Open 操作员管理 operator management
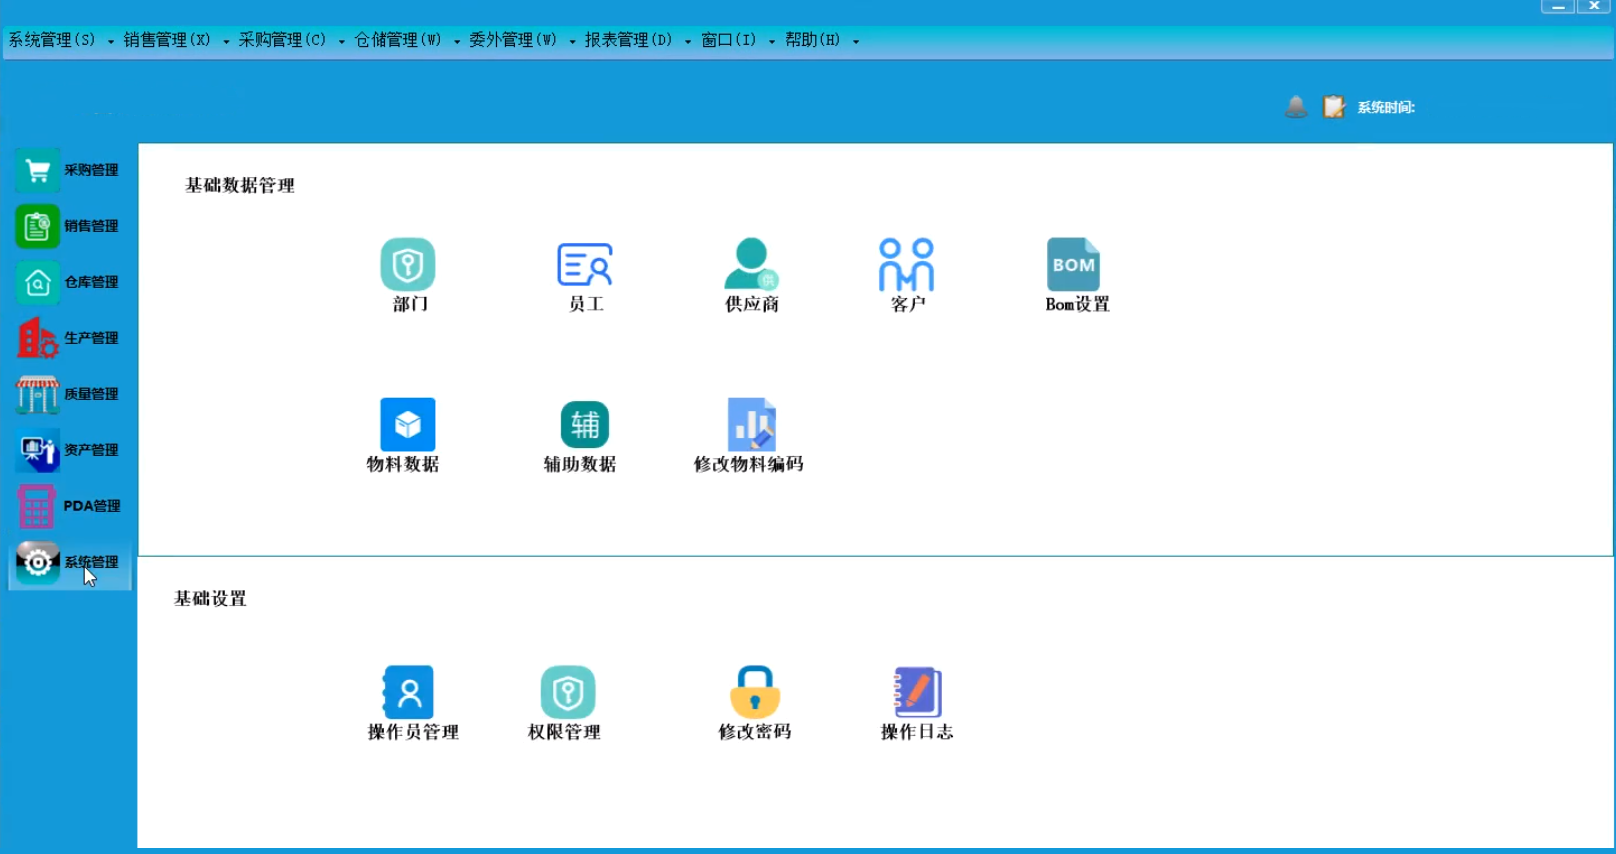The width and height of the screenshot is (1616, 854). coord(409,692)
